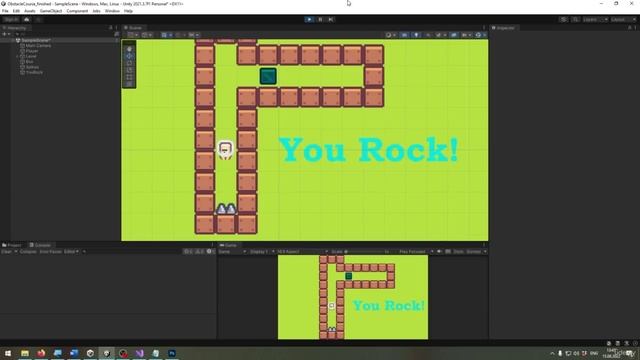Select the Player object in Hierarchy
Viewport: 640px width, 360px height.
click(x=32, y=51)
